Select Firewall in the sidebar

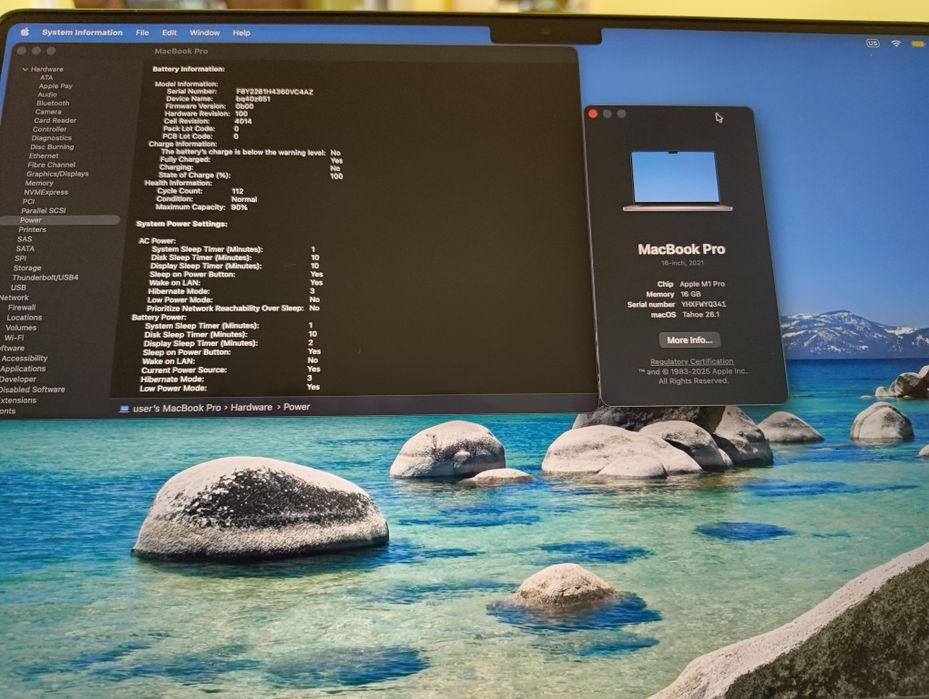(22, 307)
